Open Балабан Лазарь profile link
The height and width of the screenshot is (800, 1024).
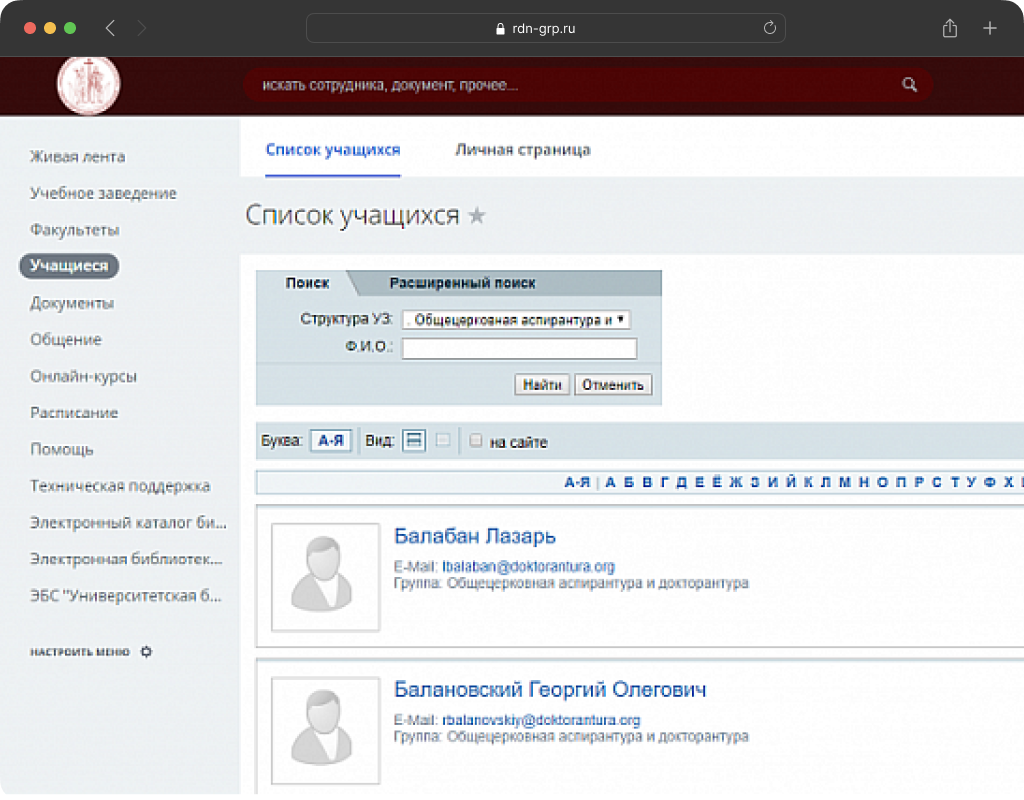click(x=474, y=536)
